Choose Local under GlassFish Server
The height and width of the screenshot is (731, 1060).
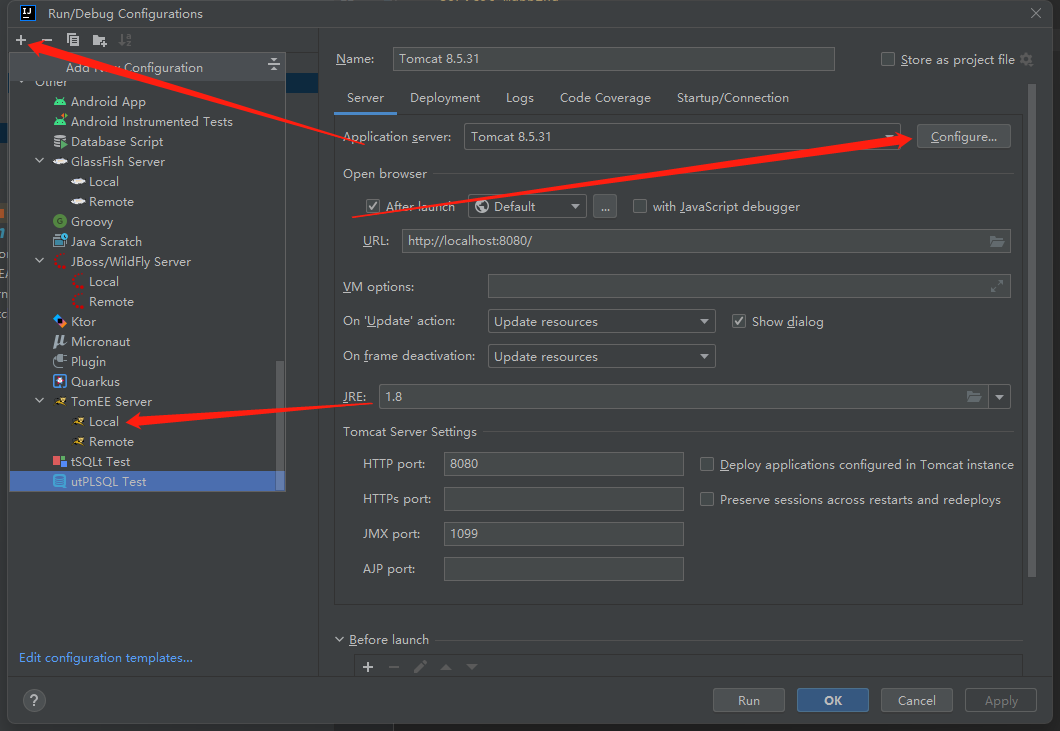click(x=103, y=182)
